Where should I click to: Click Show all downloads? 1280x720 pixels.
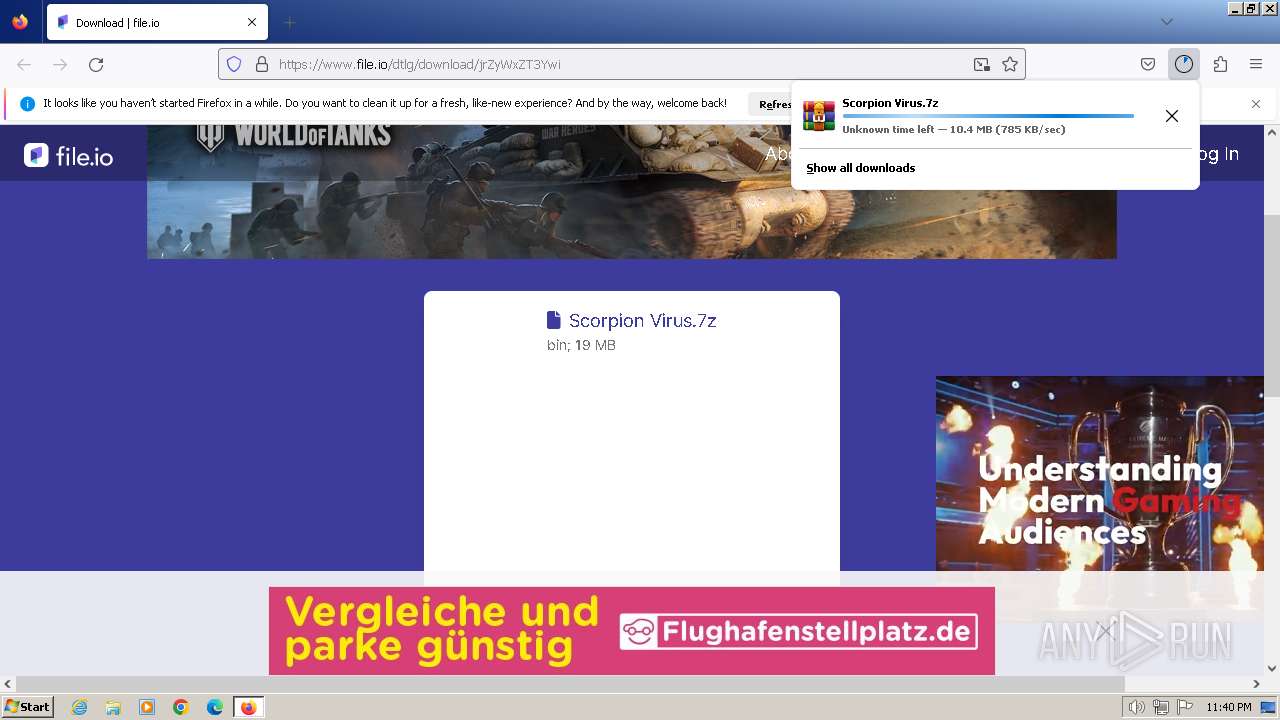coord(861,168)
